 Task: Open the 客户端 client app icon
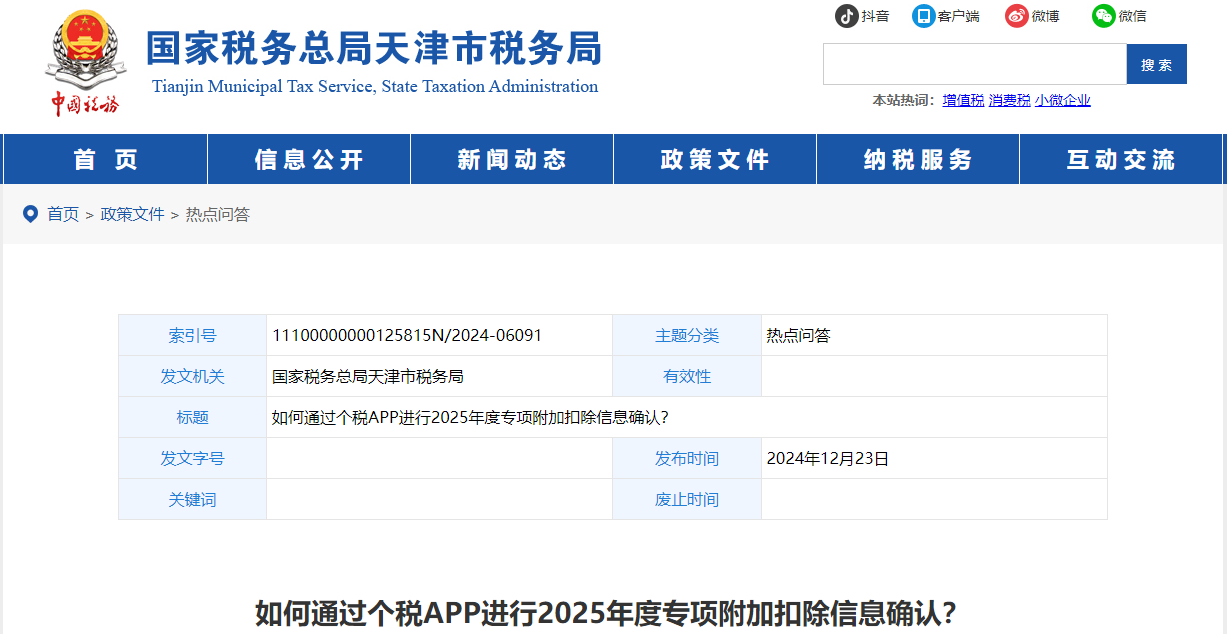click(923, 16)
